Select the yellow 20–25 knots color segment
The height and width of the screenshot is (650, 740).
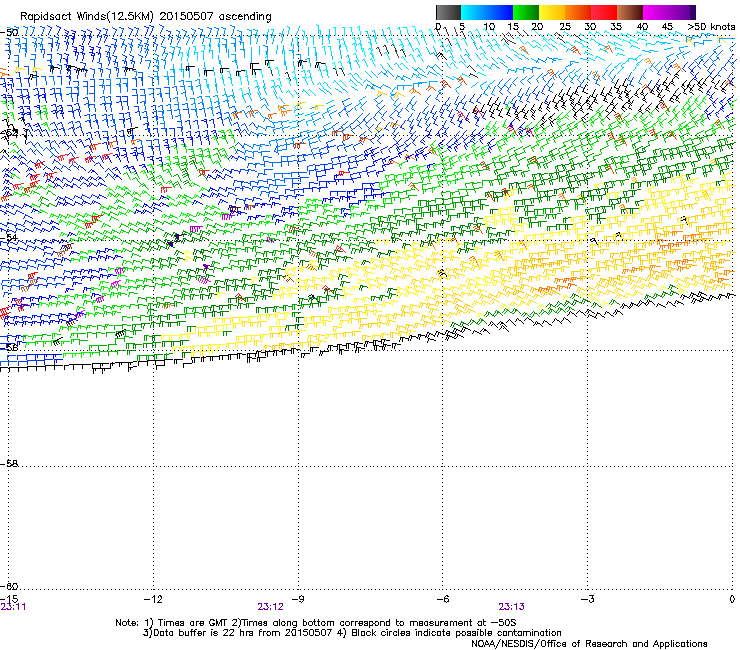552,12
